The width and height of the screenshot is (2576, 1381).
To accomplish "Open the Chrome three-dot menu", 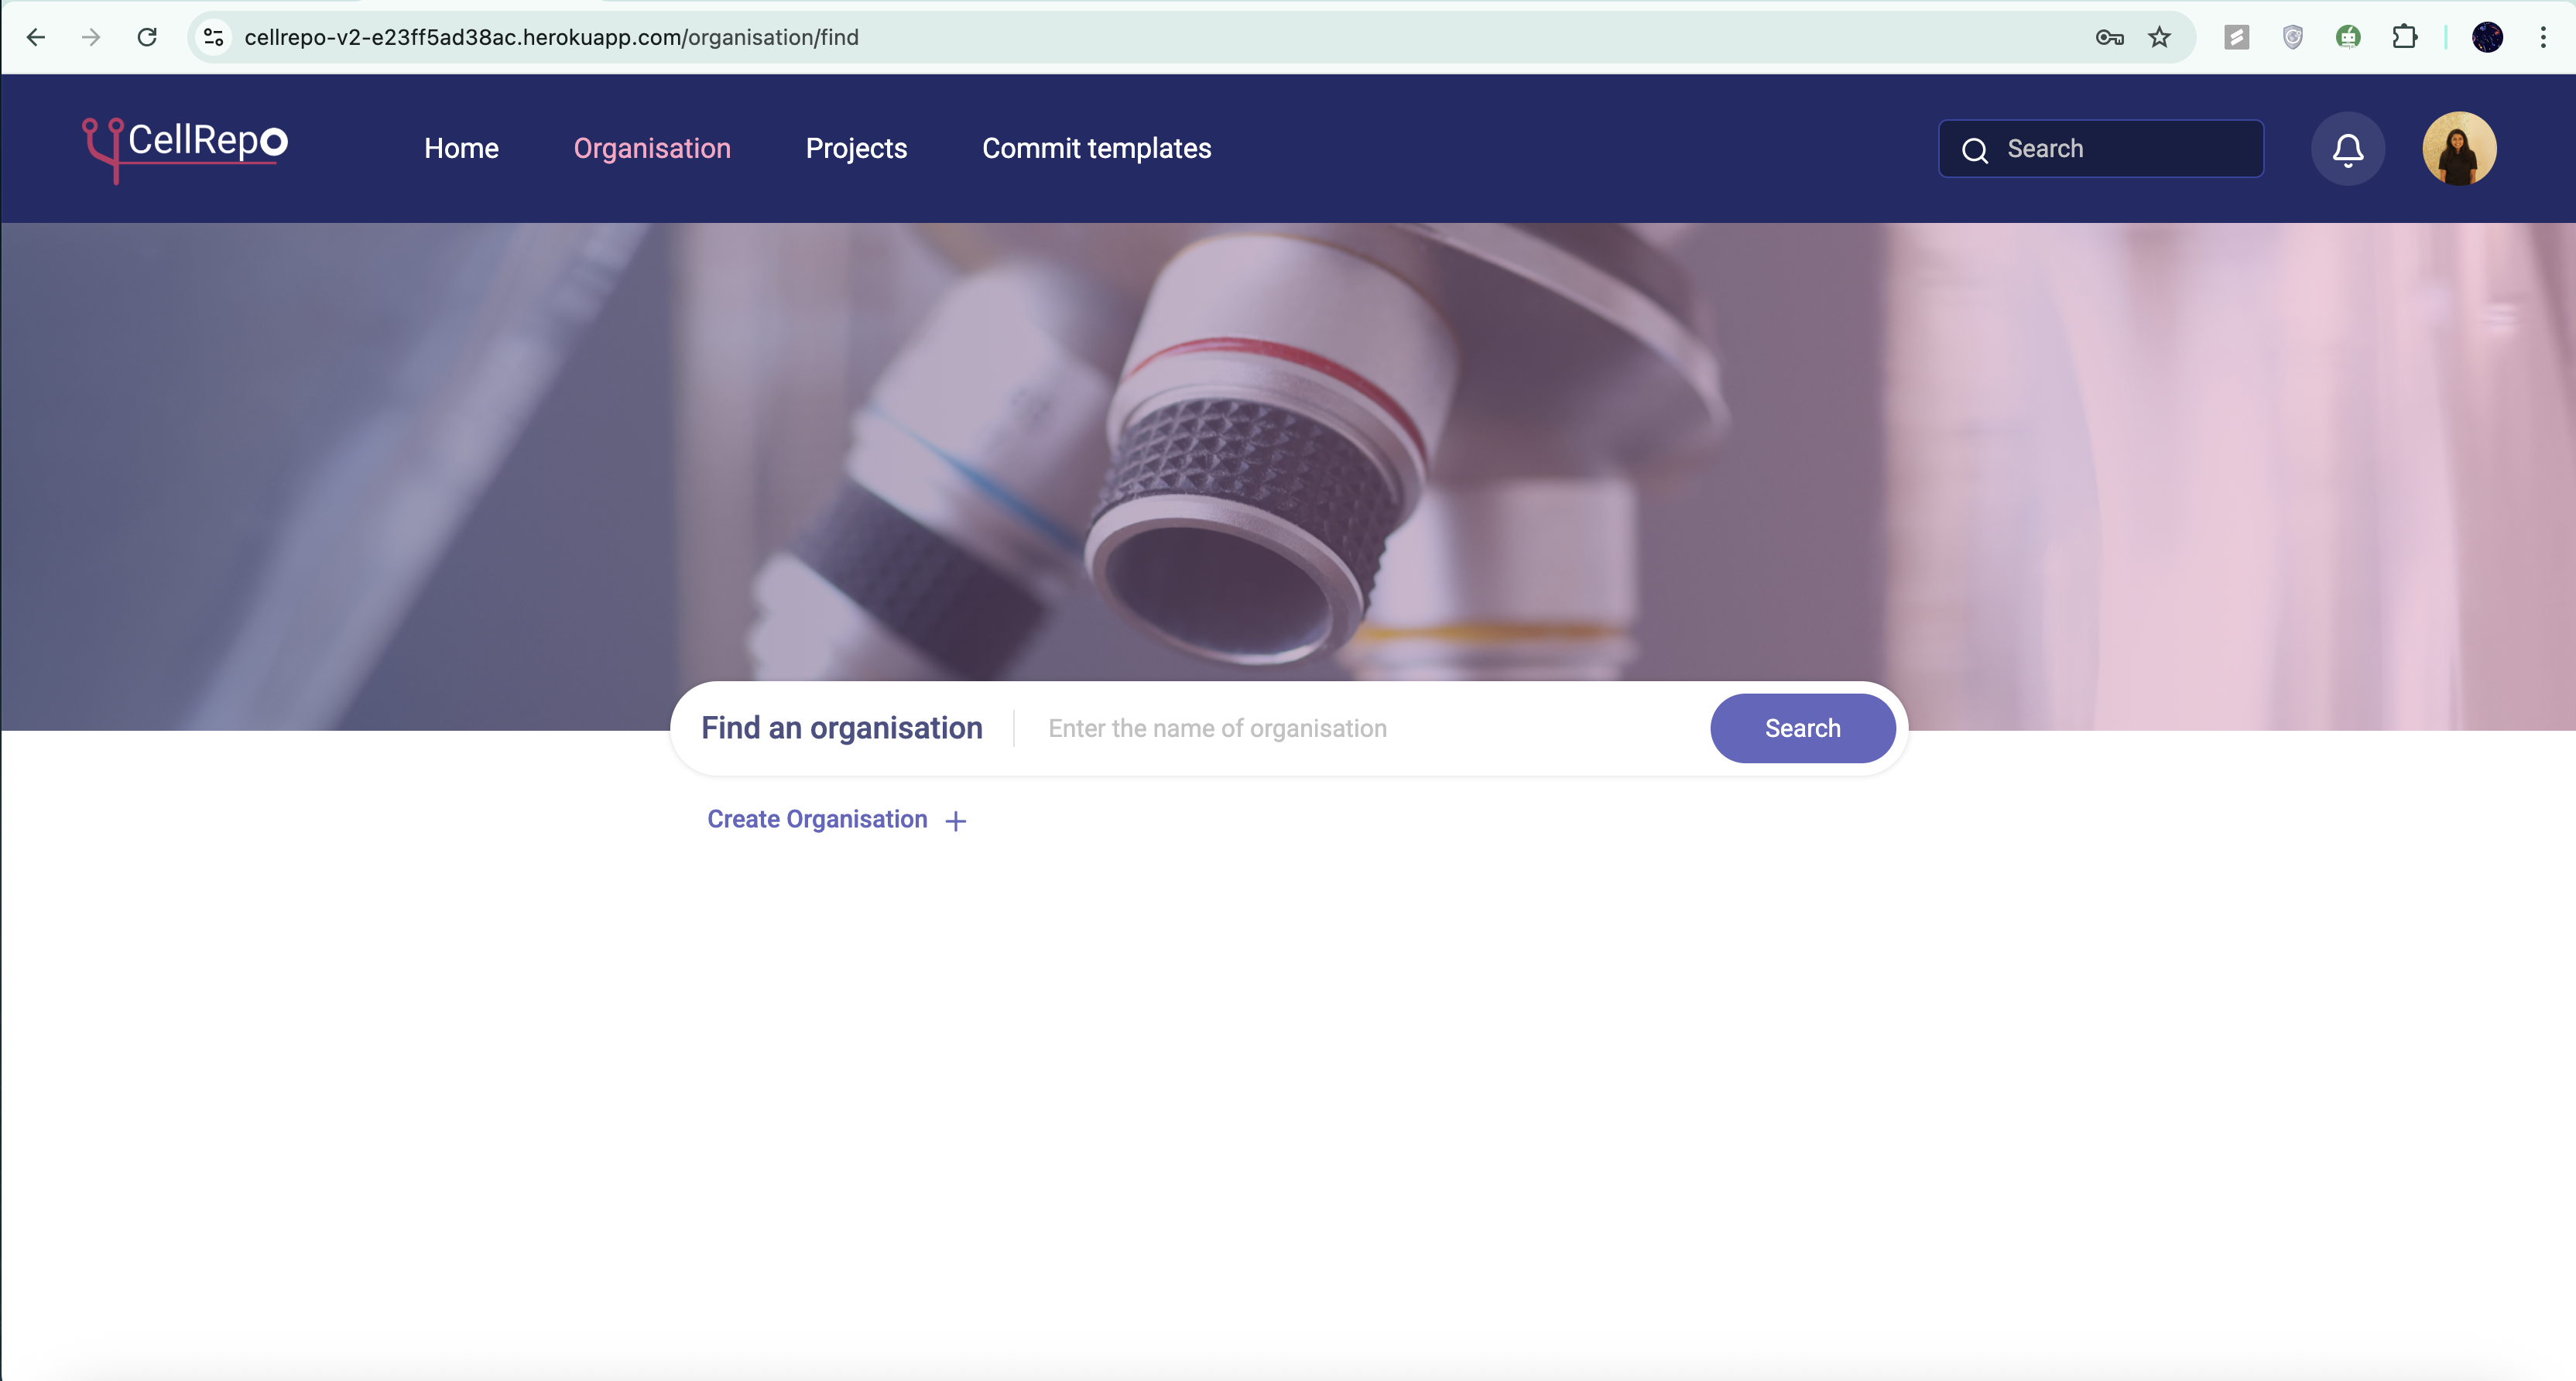I will pyautogui.click(x=2544, y=37).
